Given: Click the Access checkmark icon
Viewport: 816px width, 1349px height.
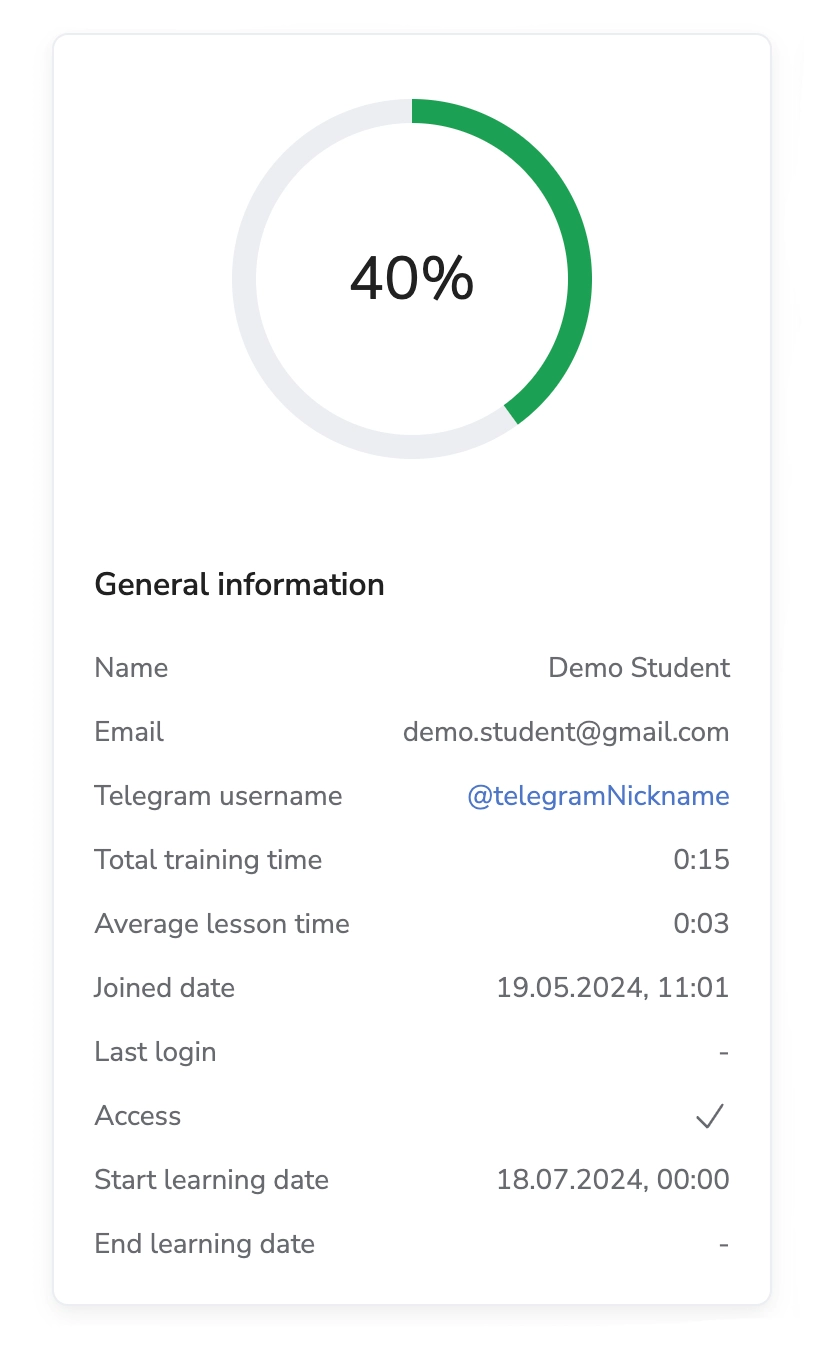Looking at the screenshot, I should pyautogui.click(x=709, y=1116).
